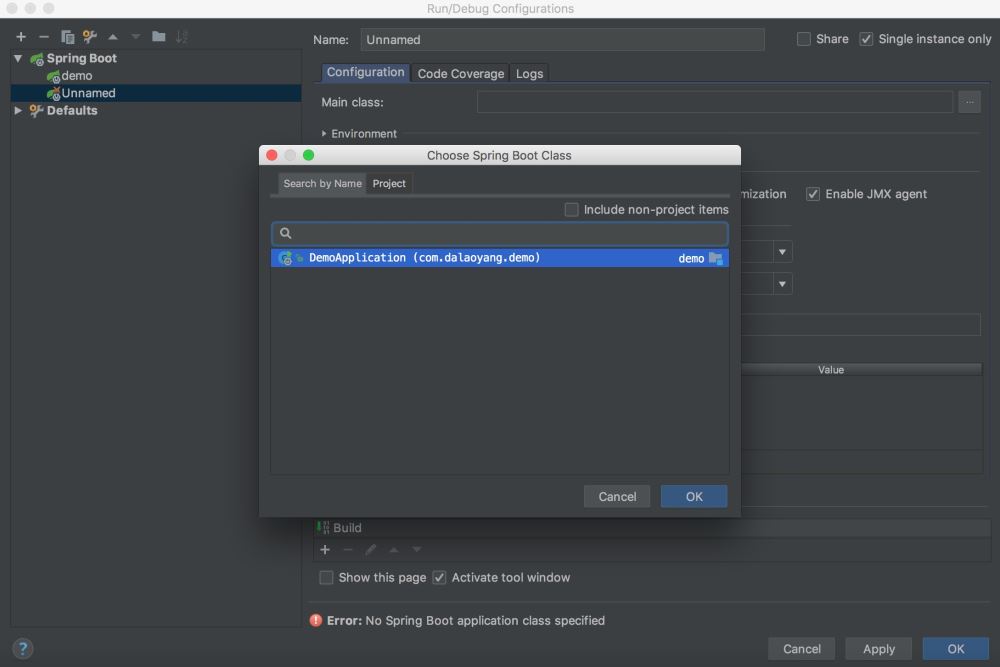Add a new run configuration with plus icon

point(20,37)
